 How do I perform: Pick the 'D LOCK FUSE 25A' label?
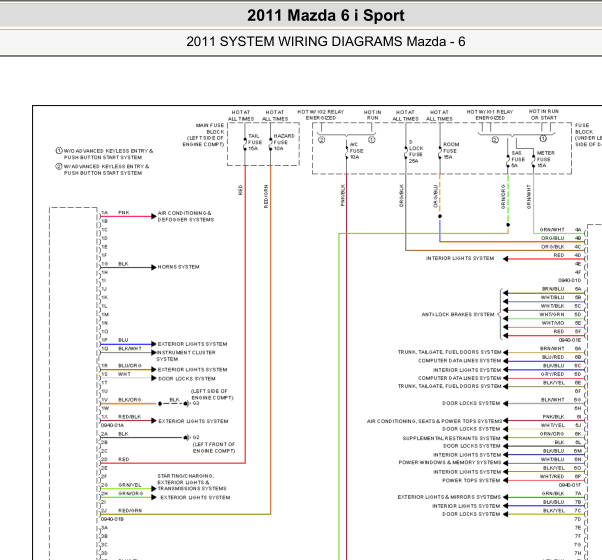click(416, 151)
